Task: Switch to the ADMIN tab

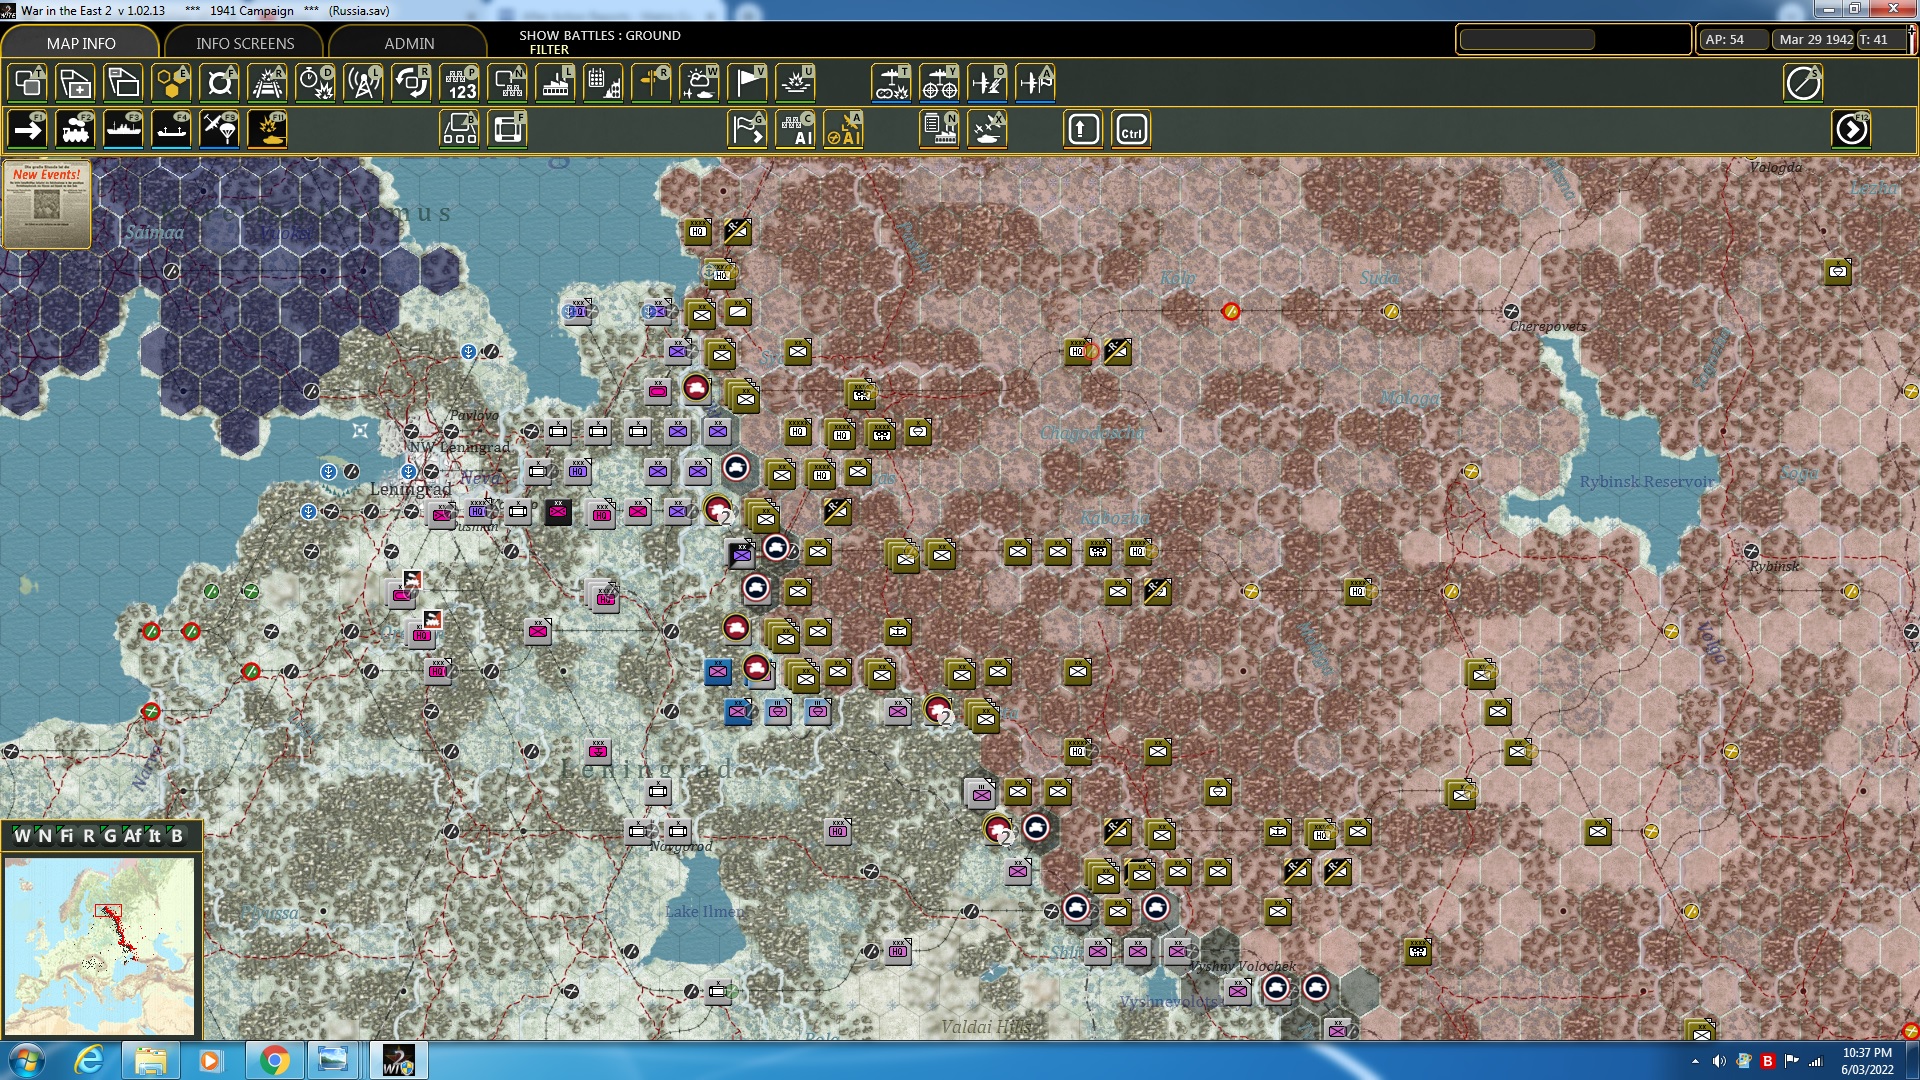Action: (409, 43)
